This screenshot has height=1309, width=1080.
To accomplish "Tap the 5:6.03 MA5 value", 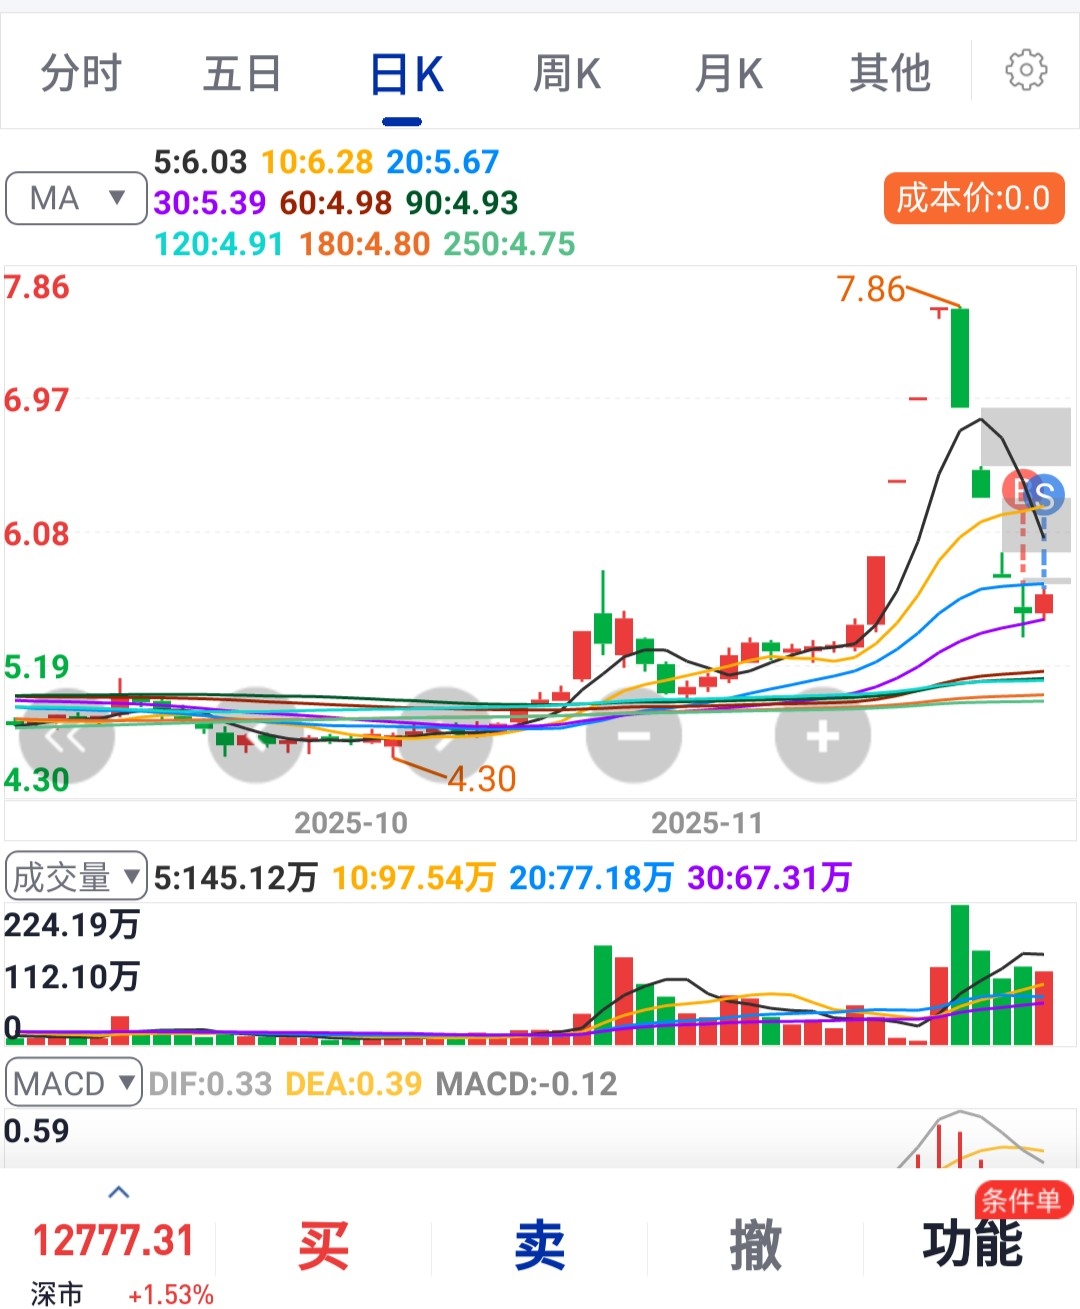I will (x=200, y=162).
